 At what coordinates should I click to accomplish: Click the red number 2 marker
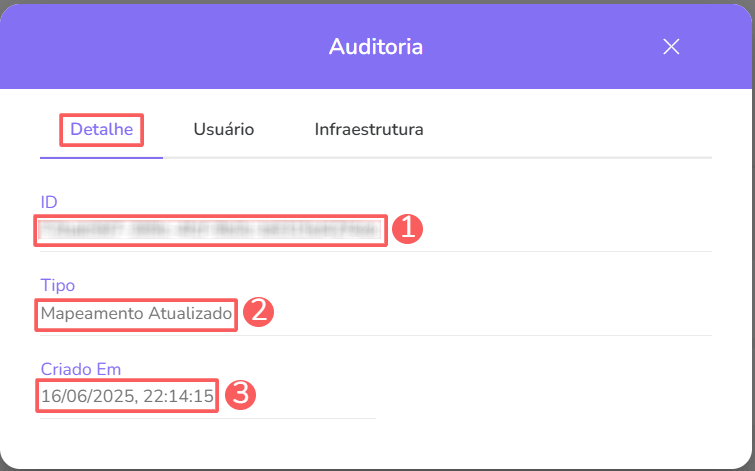pyautogui.click(x=258, y=312)
